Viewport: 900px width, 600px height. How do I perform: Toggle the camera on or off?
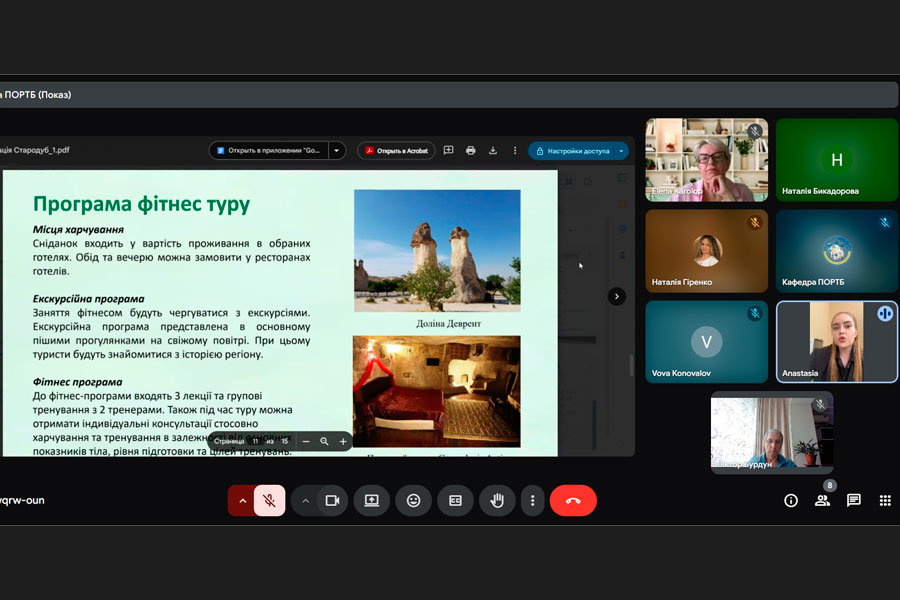click(x=332, y=500)
